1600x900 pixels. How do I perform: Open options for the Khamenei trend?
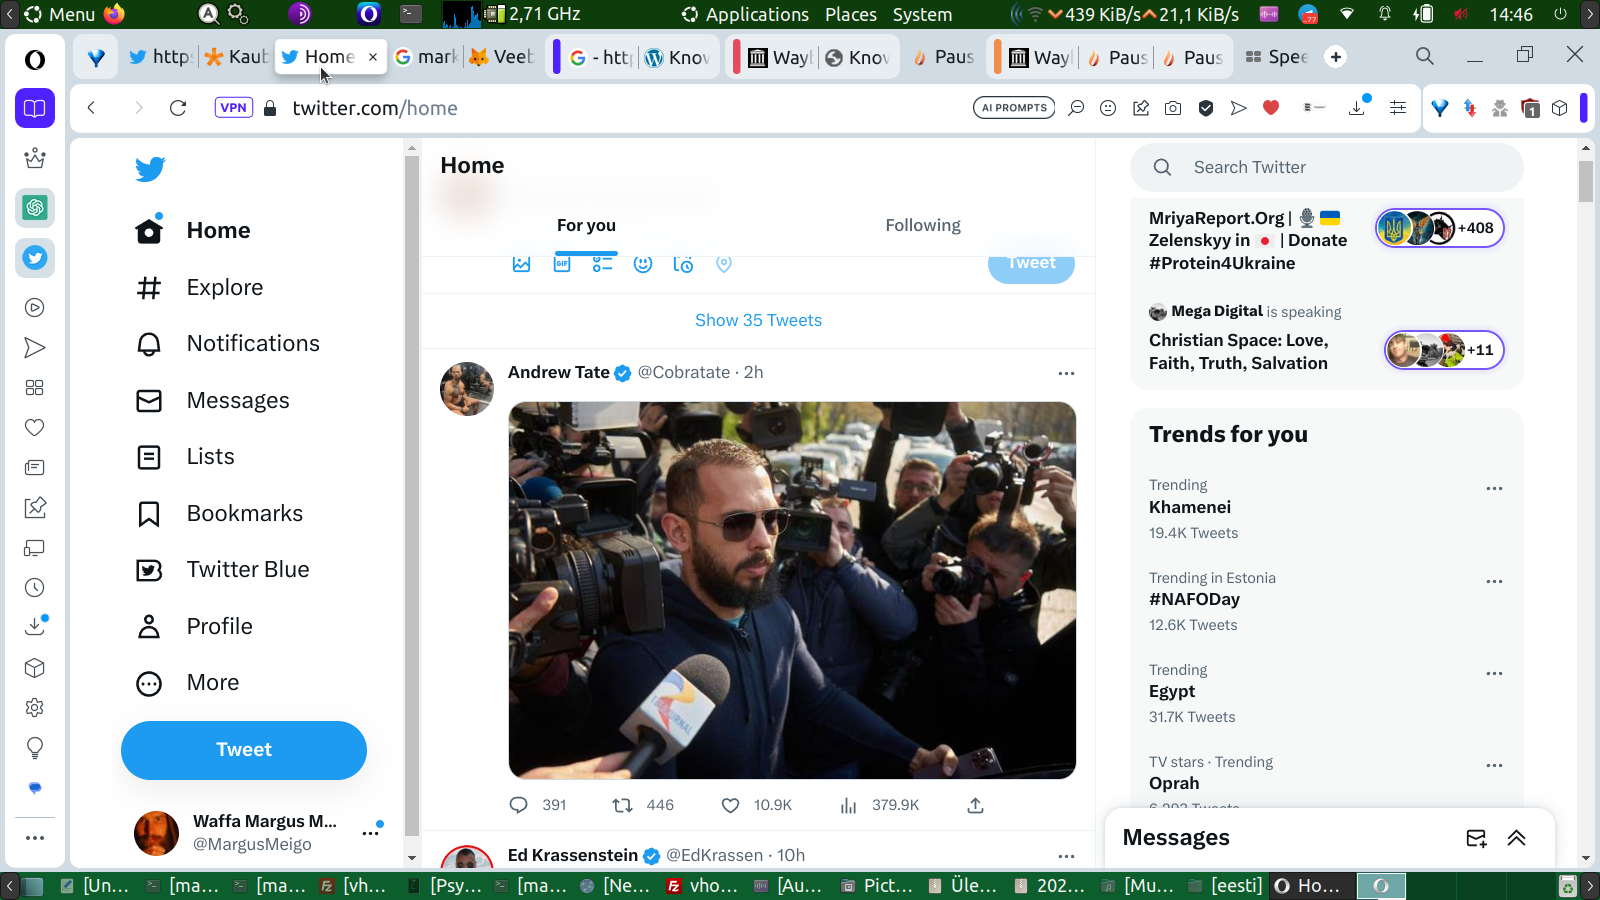click(1494, 489)
